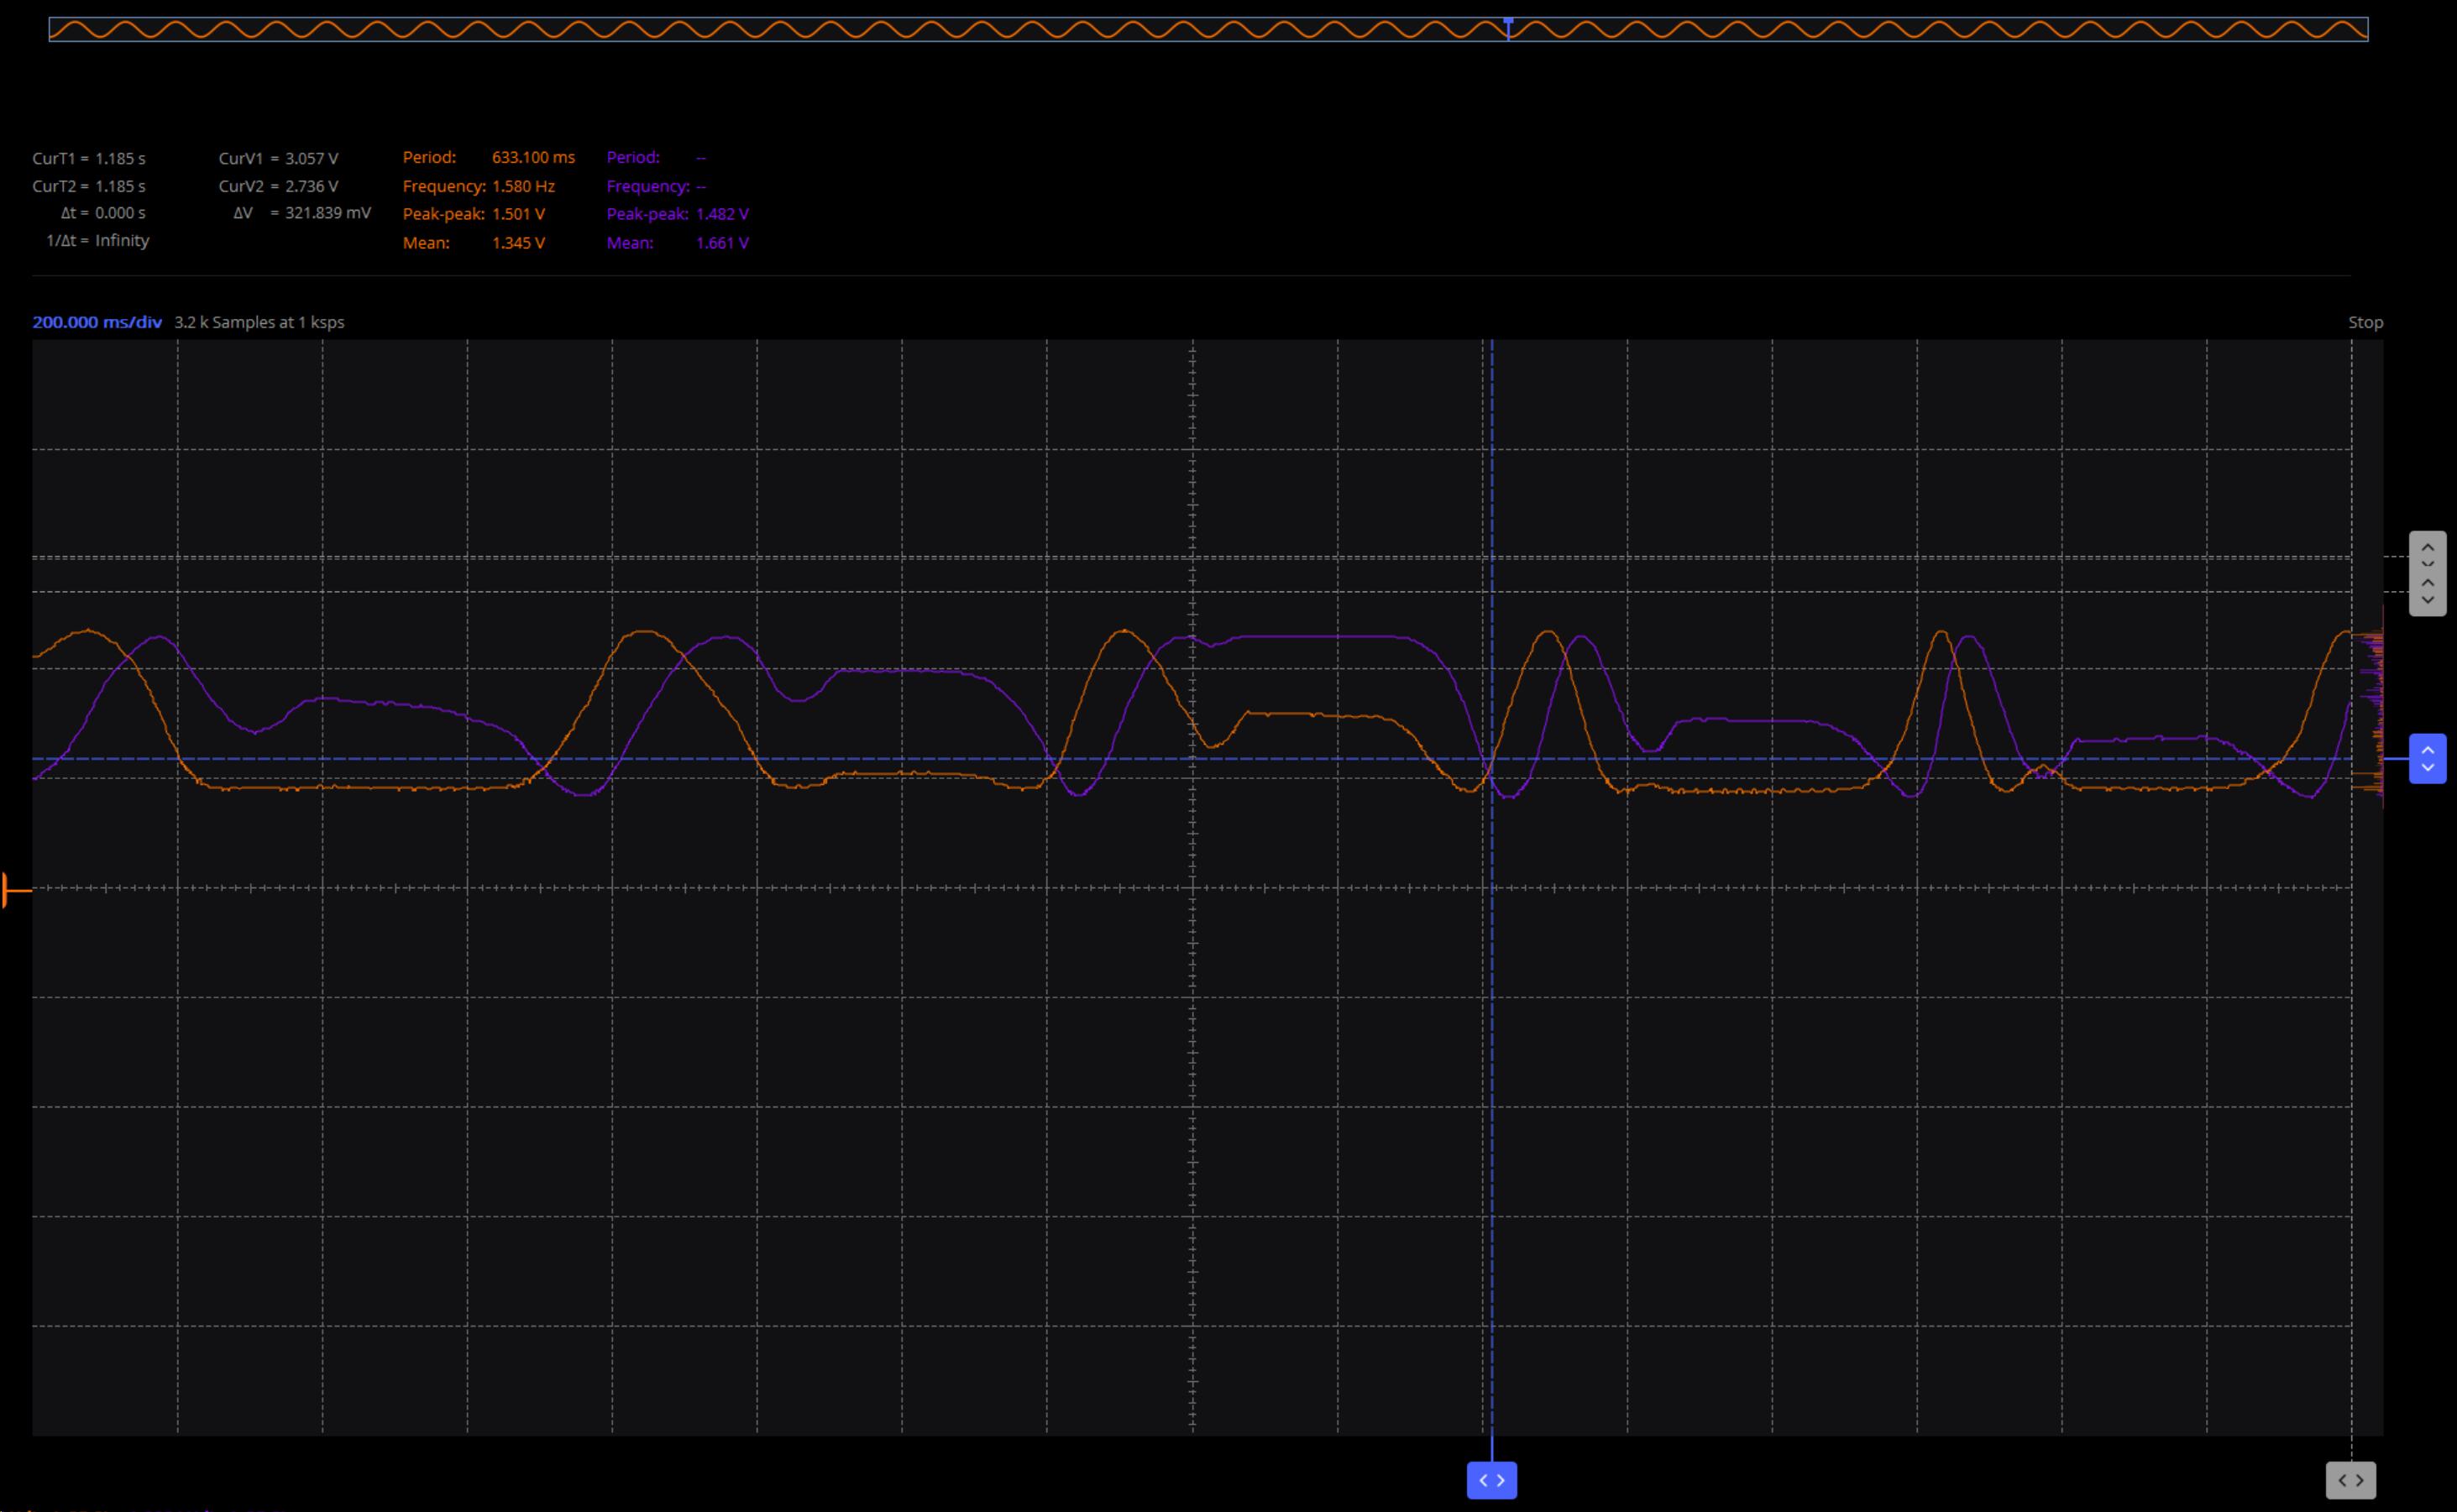The height and width of the screenshot is (1512, 2457).
Task: Click the Δt = 0.000 s readout
Action: [103, 213]
